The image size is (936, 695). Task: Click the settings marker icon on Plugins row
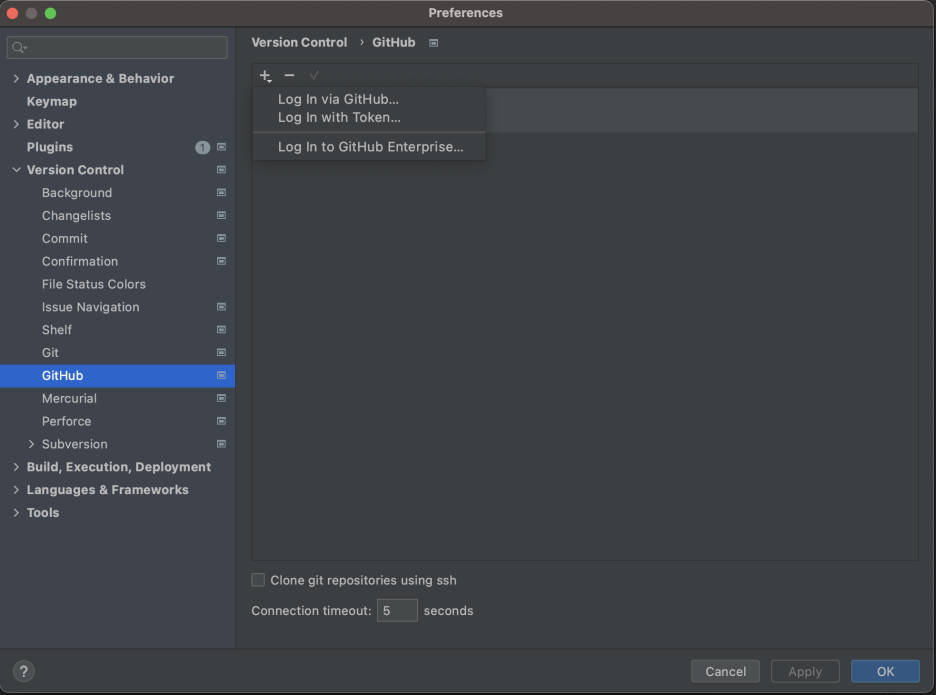pyautogui.click(x=221, y=147)
